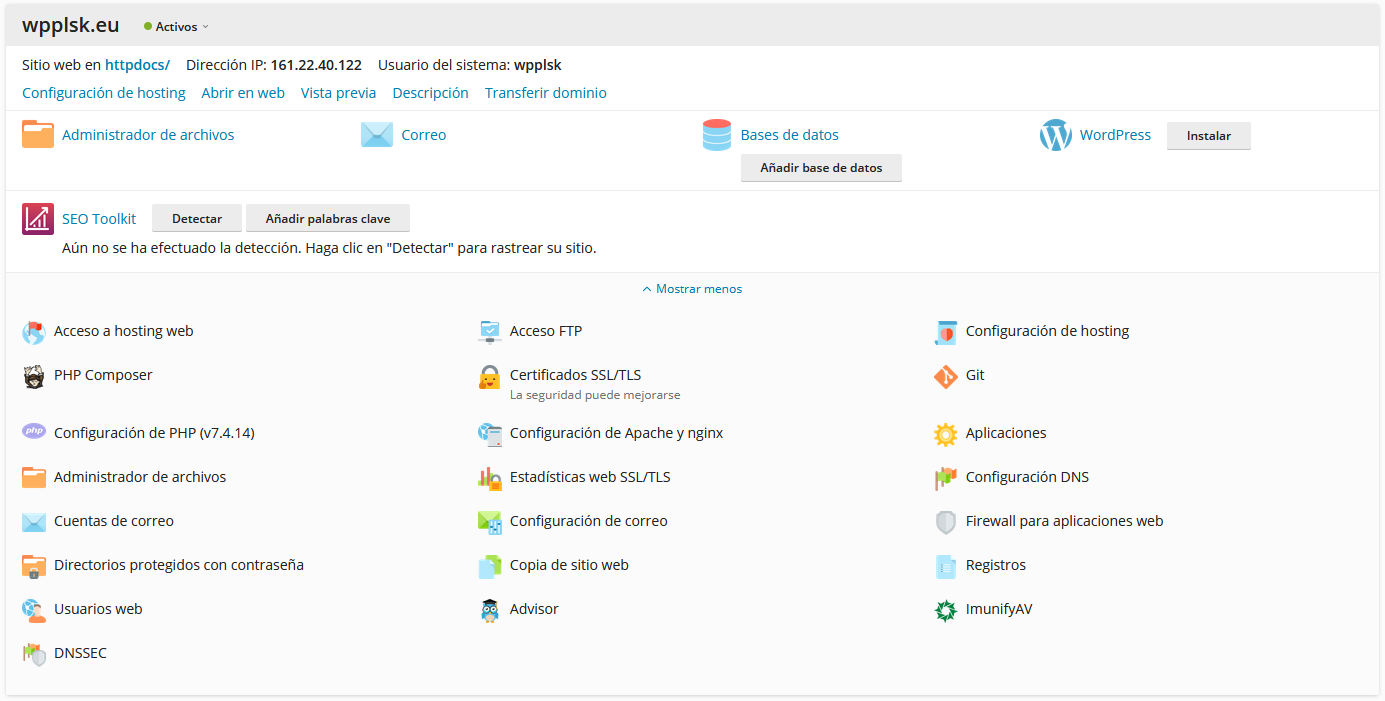This screenshot has width=1385, height=701.
Task: Click the Copia de sitio web icon
Action: (x=489, y=566)
